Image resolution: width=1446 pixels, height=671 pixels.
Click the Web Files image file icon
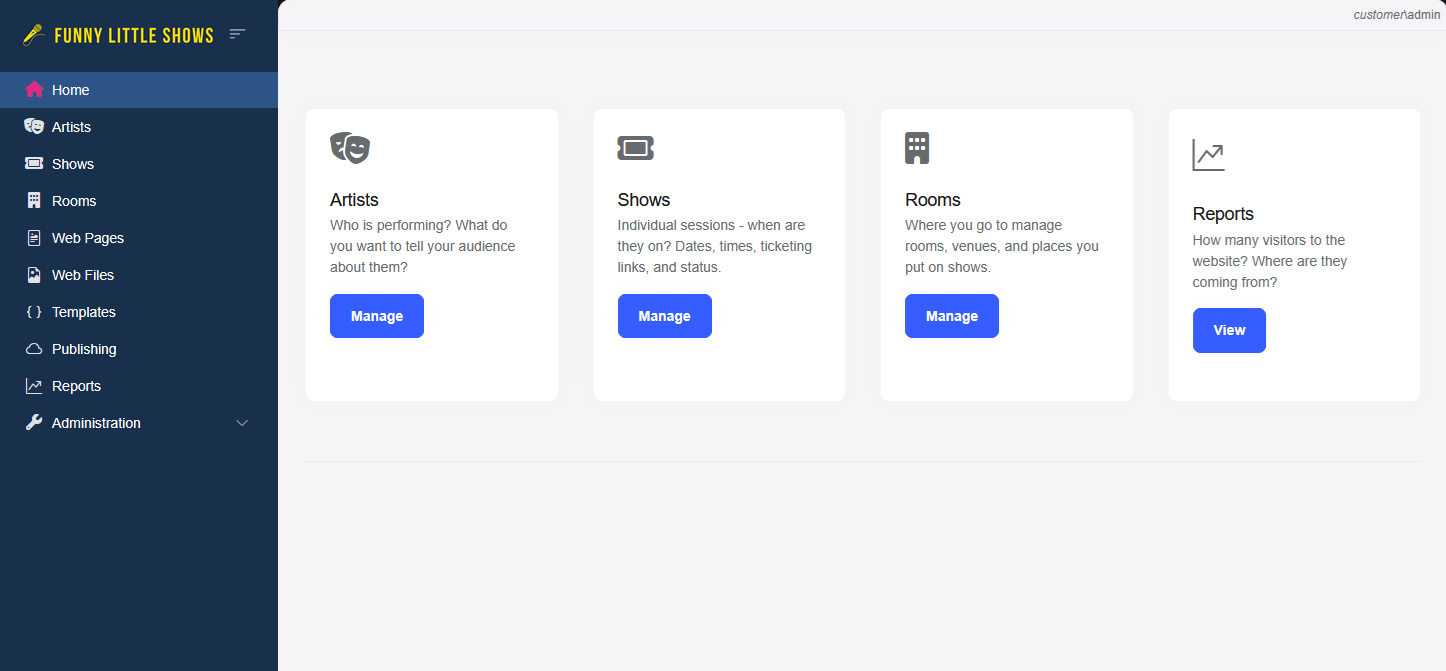[x=34, y=274]
